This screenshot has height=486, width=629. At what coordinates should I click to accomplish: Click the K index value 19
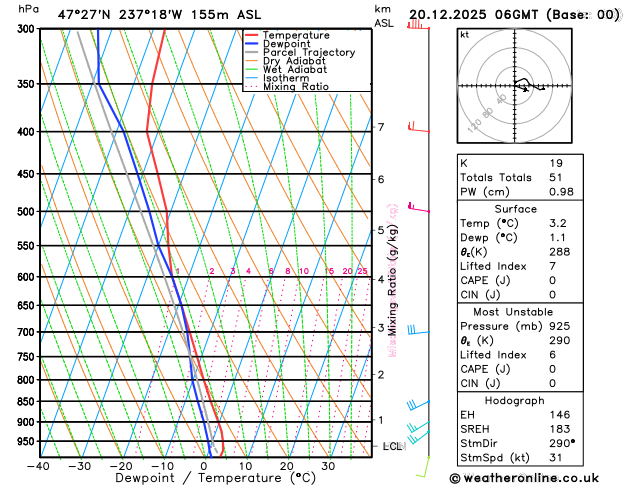[556, 164]
